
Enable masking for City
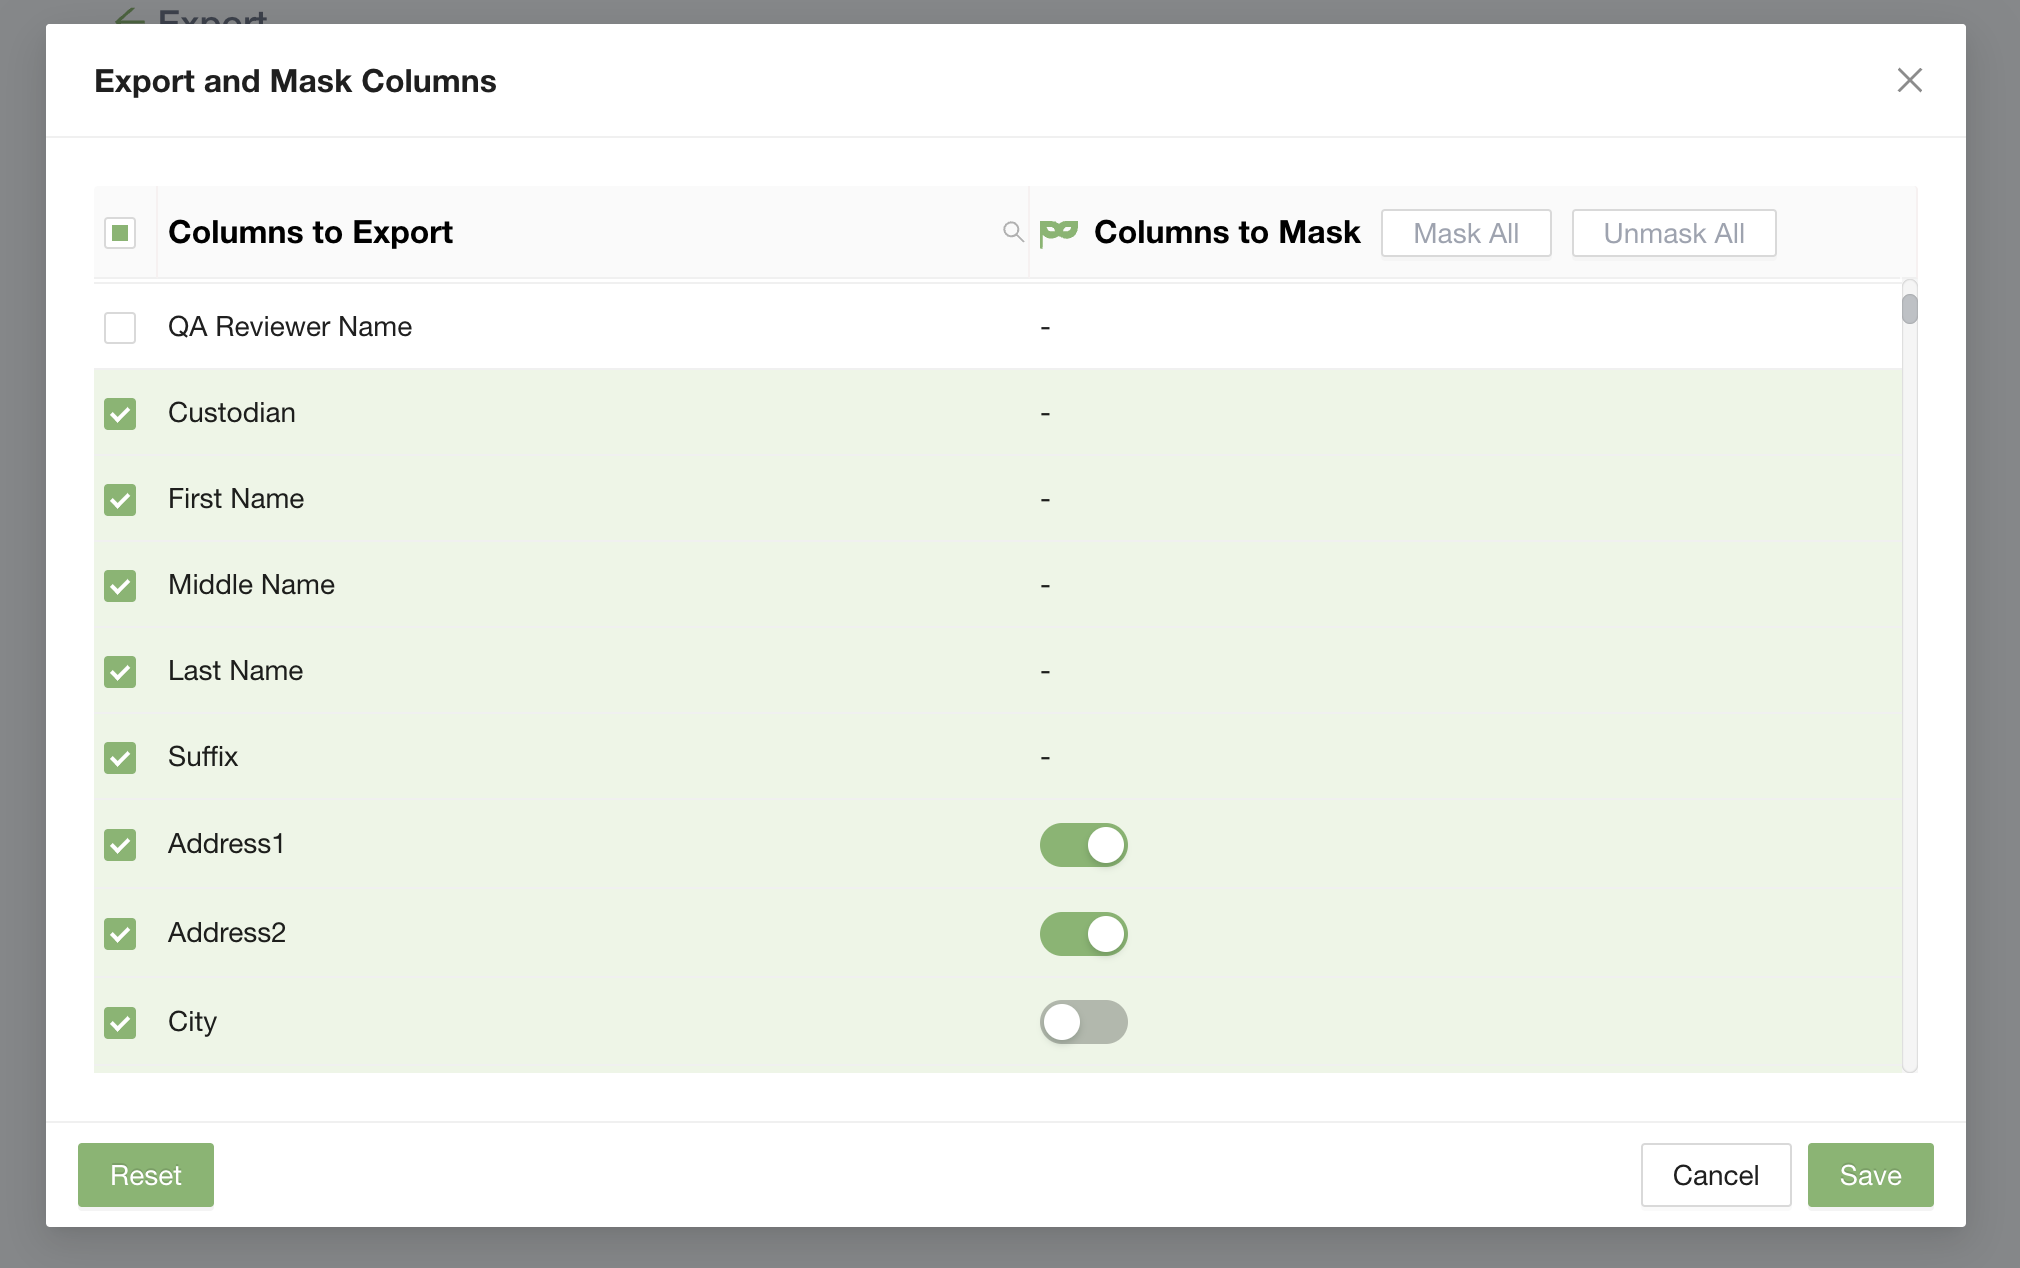click(x=1083, y=1022)
